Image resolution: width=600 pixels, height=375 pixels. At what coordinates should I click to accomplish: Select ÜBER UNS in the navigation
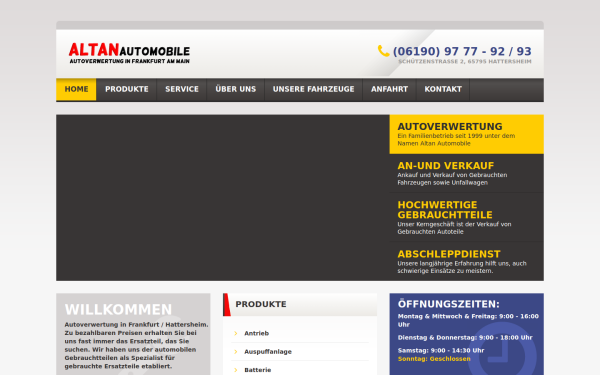click(x=236, y=89)
